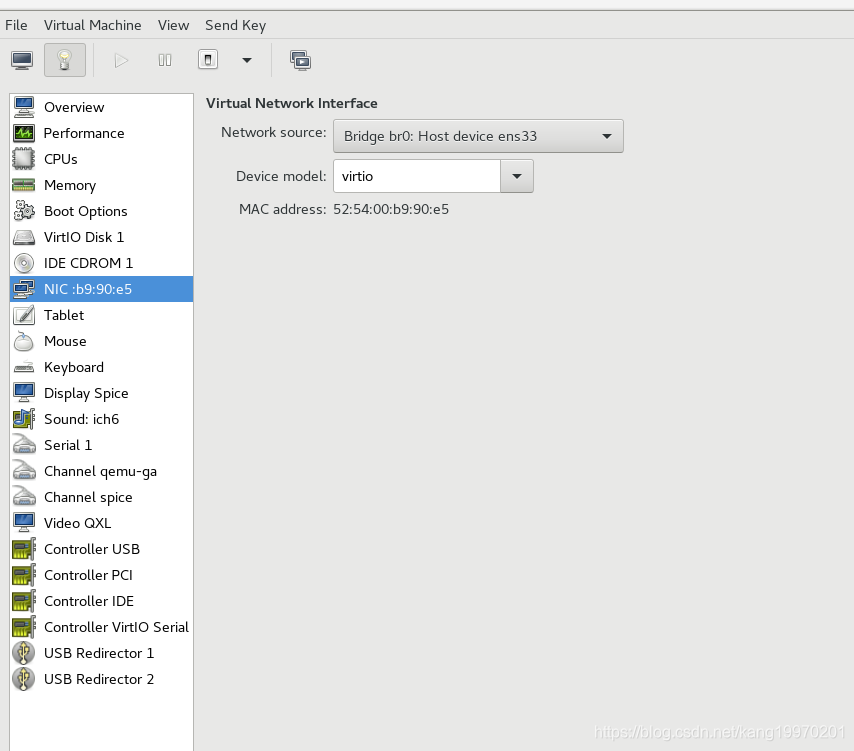Open Boot Options entry

coord(102,211)
